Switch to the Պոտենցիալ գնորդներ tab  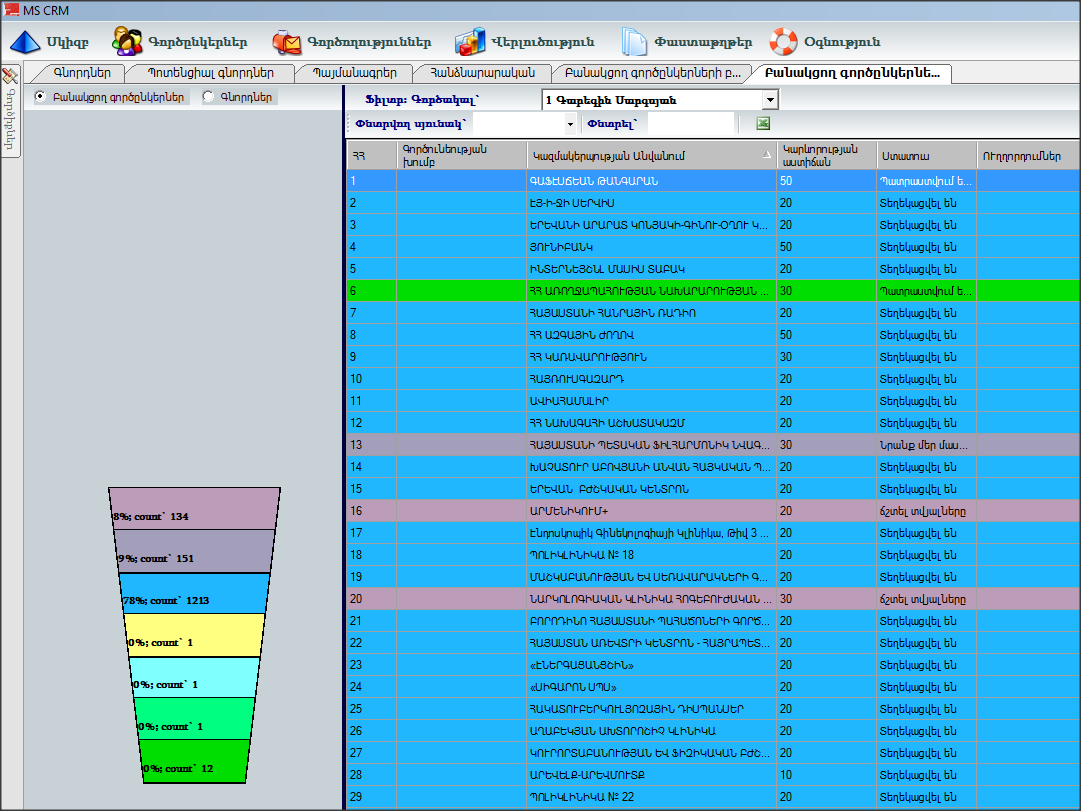coord(210,73)
